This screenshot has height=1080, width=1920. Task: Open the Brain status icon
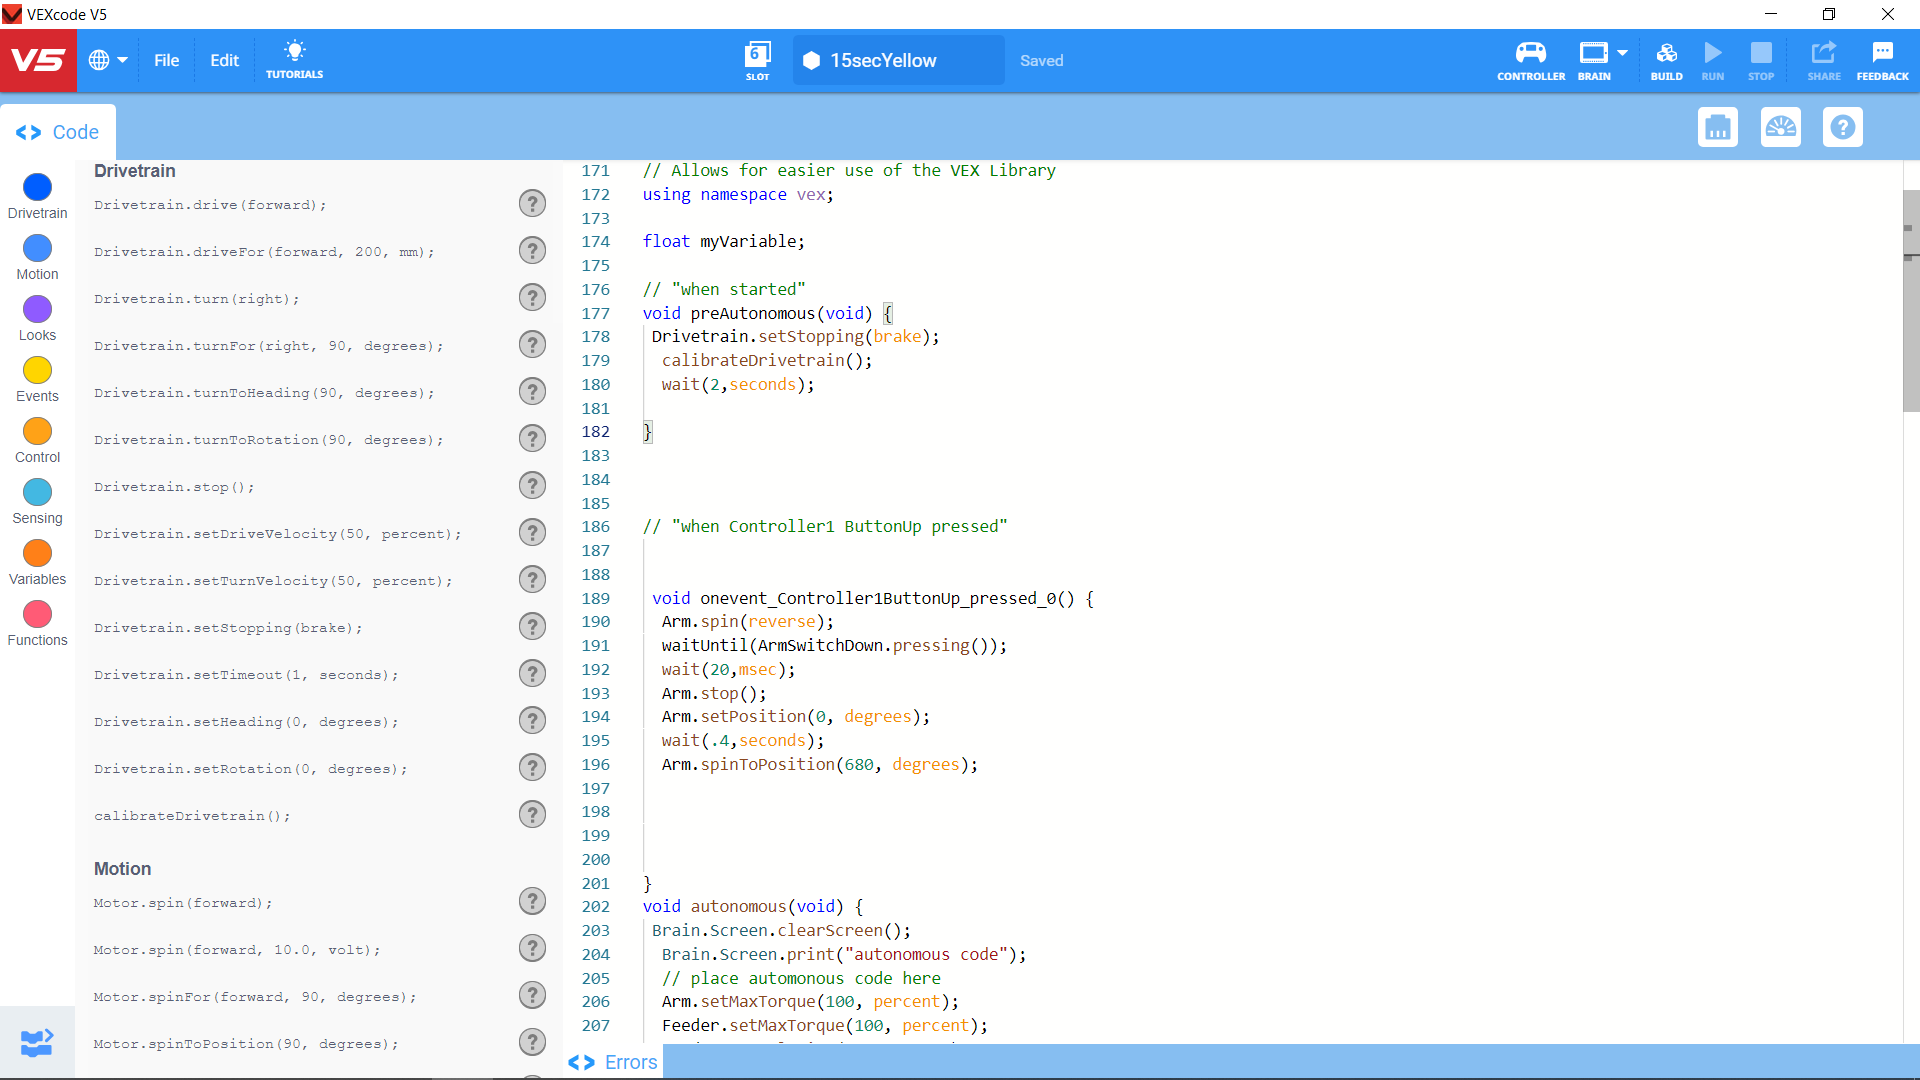click(x=1594, y=60)
